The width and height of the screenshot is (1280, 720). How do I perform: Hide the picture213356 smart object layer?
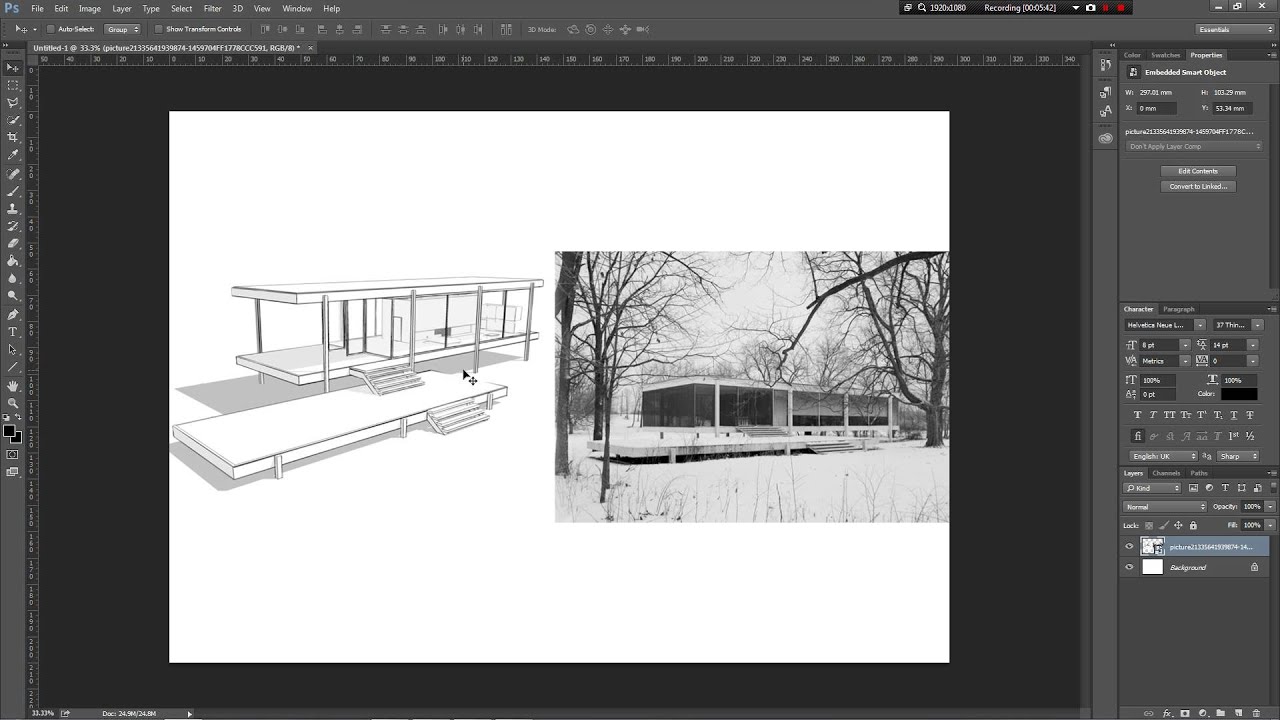click(x=1130, y=547)
